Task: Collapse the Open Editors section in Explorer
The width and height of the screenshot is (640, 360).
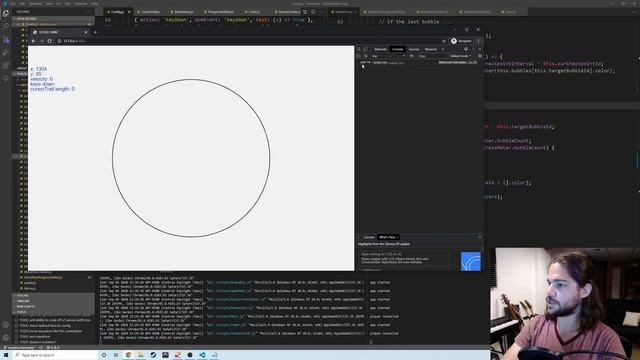Action: coord(53,19)
